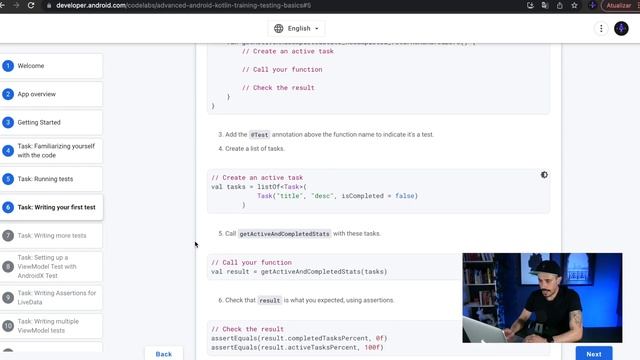Click the webcam video overlay of presenter

542,298
